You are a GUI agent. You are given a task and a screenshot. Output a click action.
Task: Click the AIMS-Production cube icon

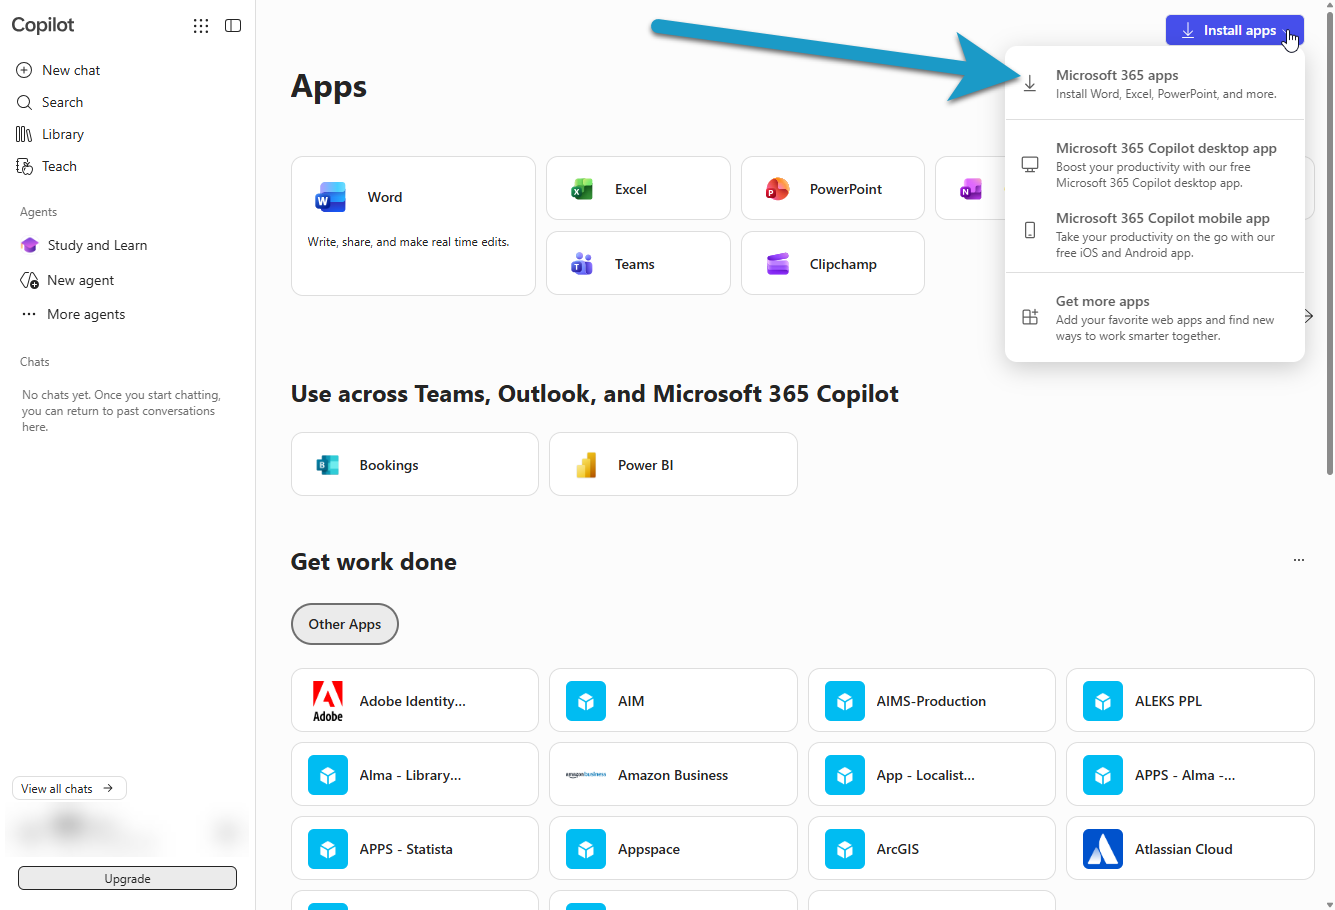tap(845, 701)
